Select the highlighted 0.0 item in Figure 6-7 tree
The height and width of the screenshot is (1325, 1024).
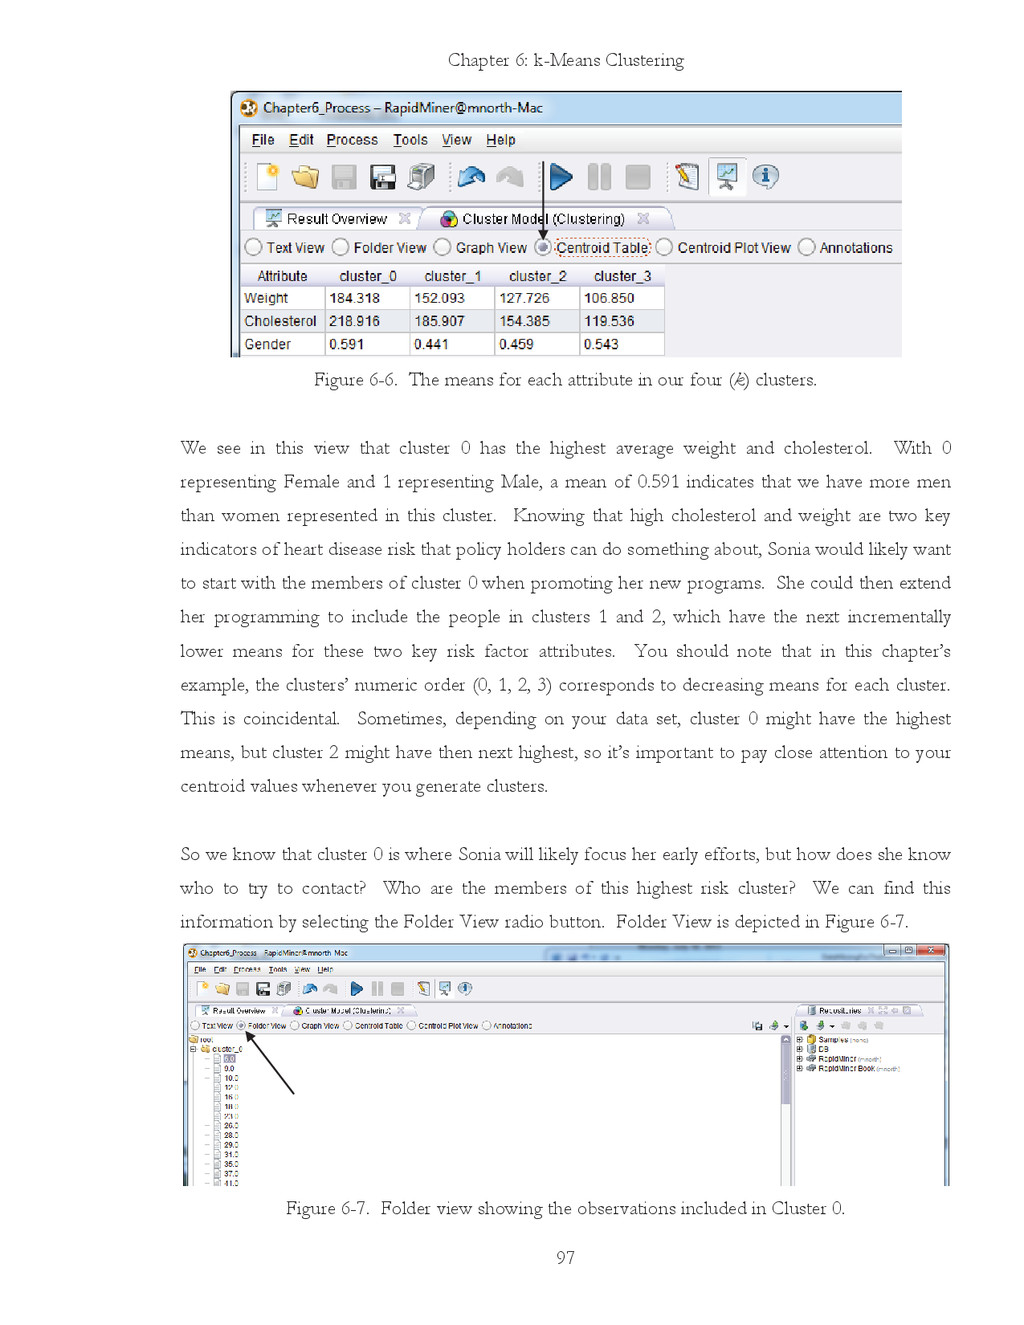click(x=230, y=1058)
